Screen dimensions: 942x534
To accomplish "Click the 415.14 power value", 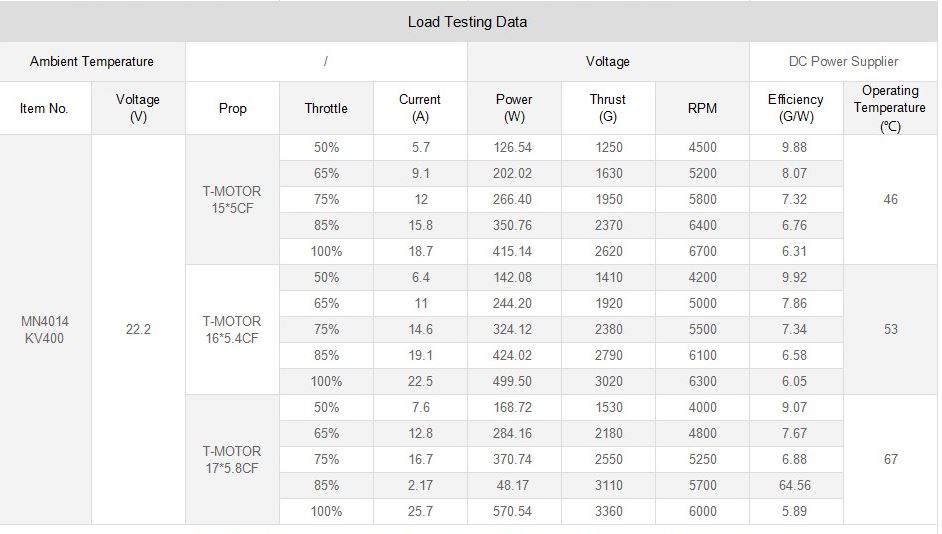I will click(x=514, y=251).
